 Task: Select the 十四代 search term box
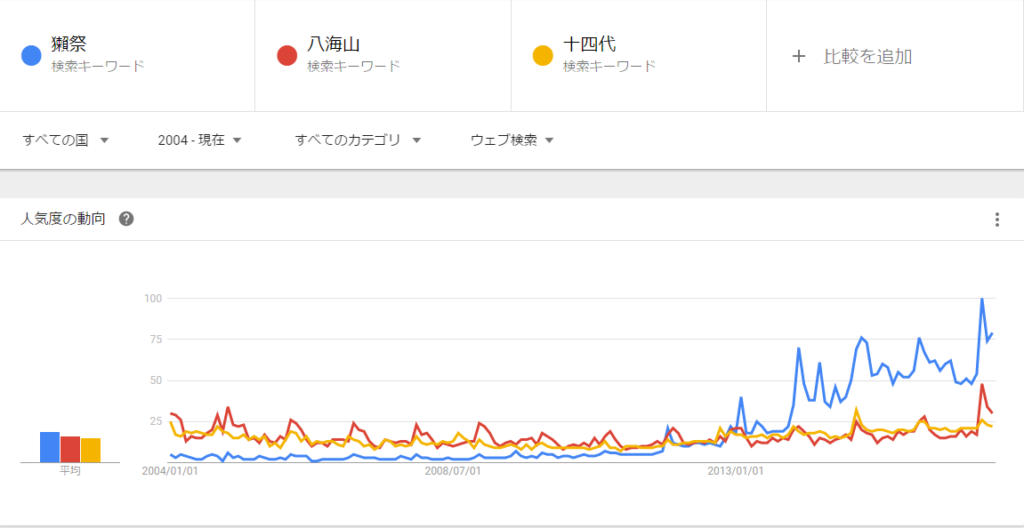(639, 56)
